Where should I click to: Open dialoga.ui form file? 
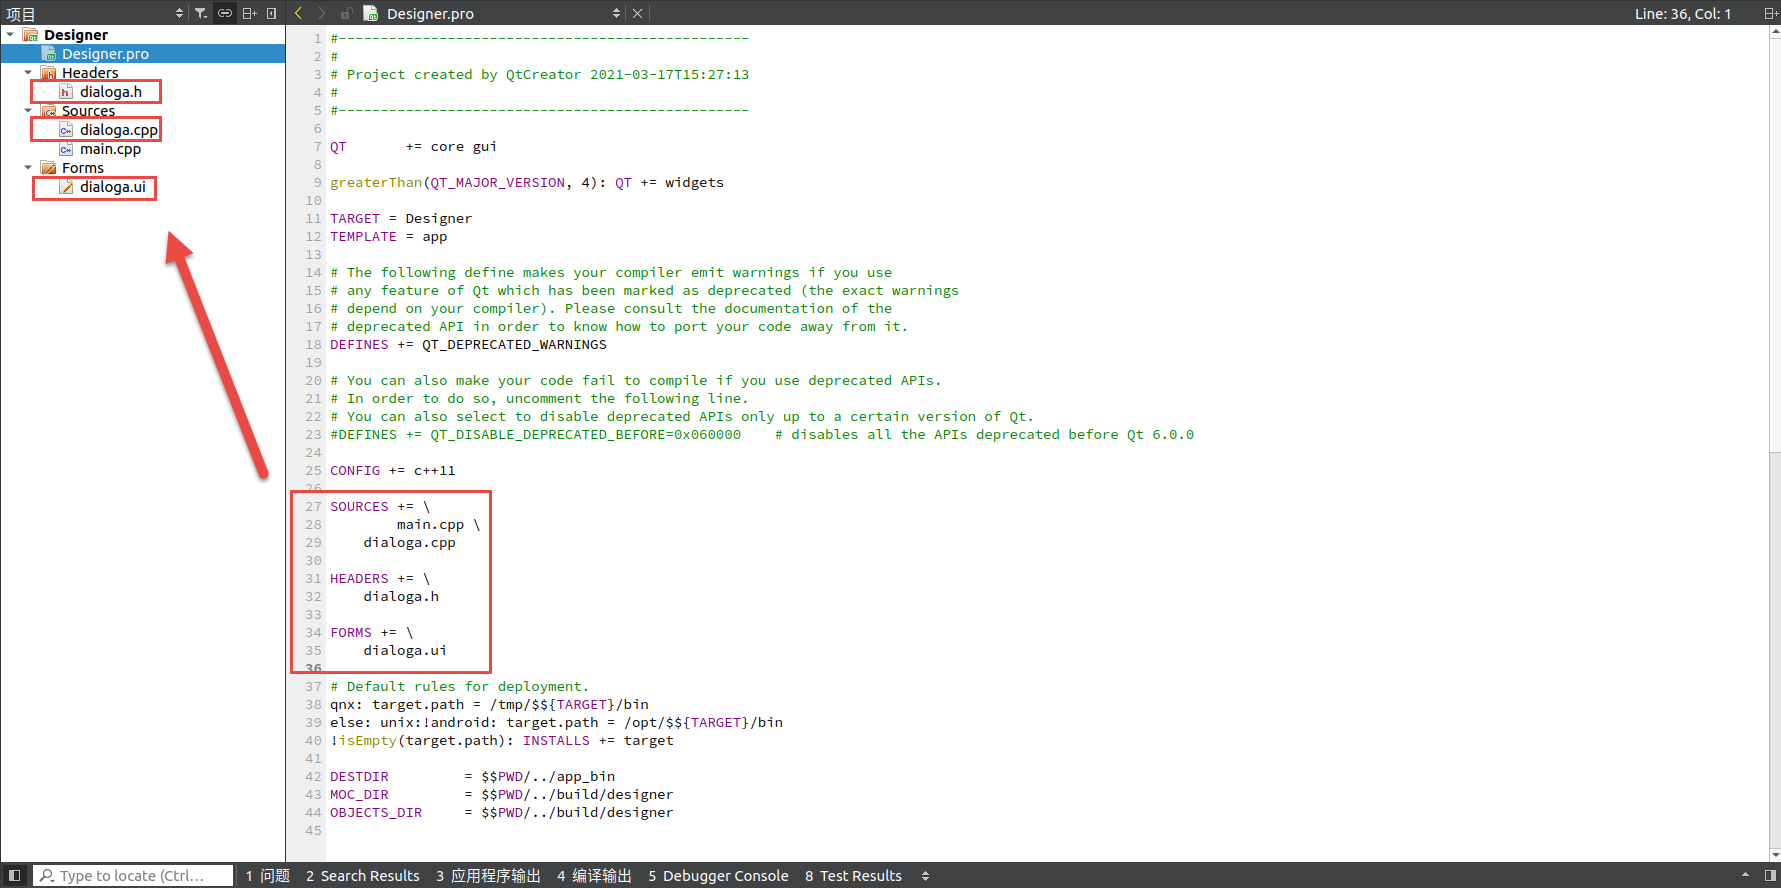click(113, 187)
